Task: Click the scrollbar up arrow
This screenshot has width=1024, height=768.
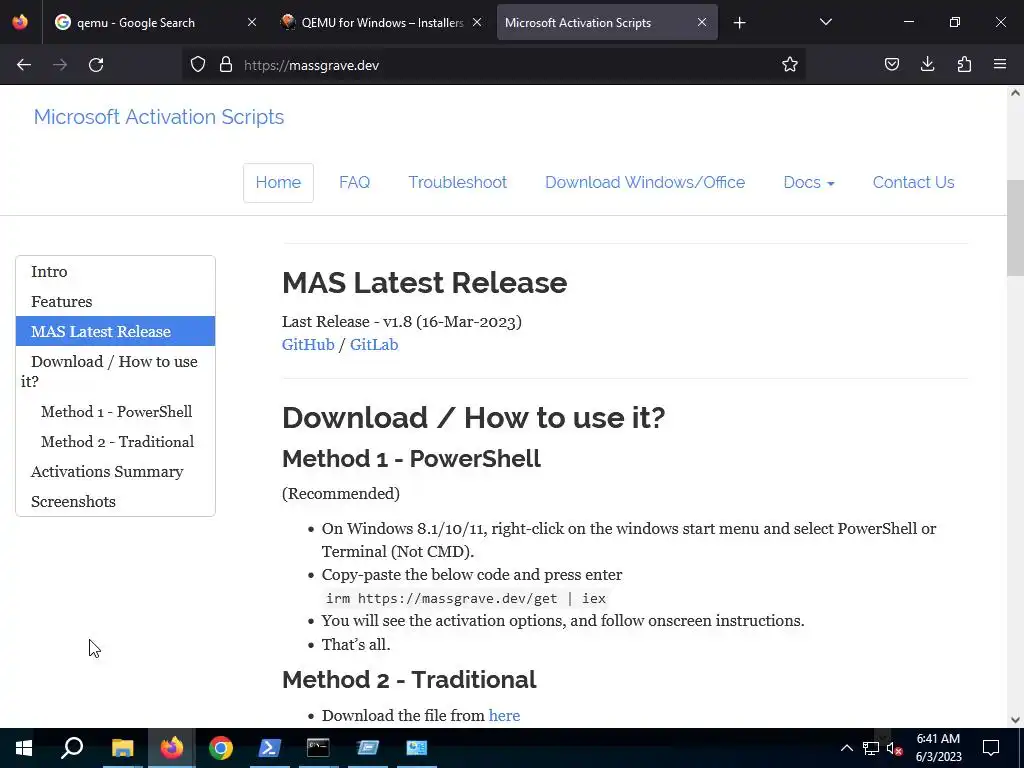Action: [x=1015, y=93]
